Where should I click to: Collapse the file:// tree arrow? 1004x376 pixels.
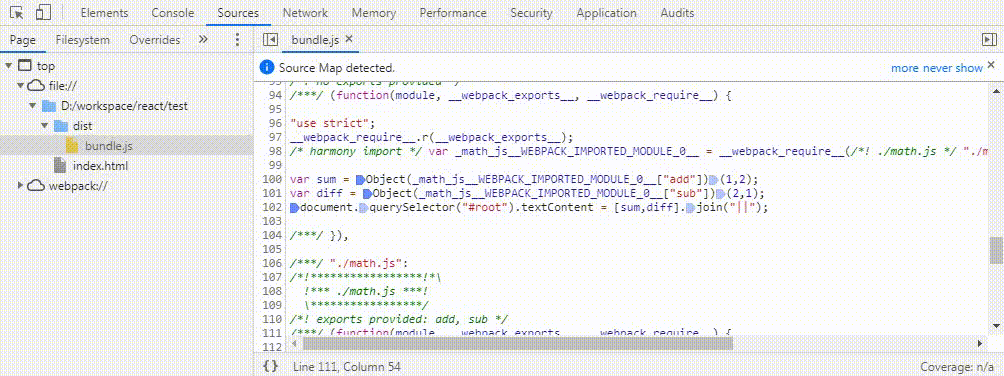[x=20, y=85]
